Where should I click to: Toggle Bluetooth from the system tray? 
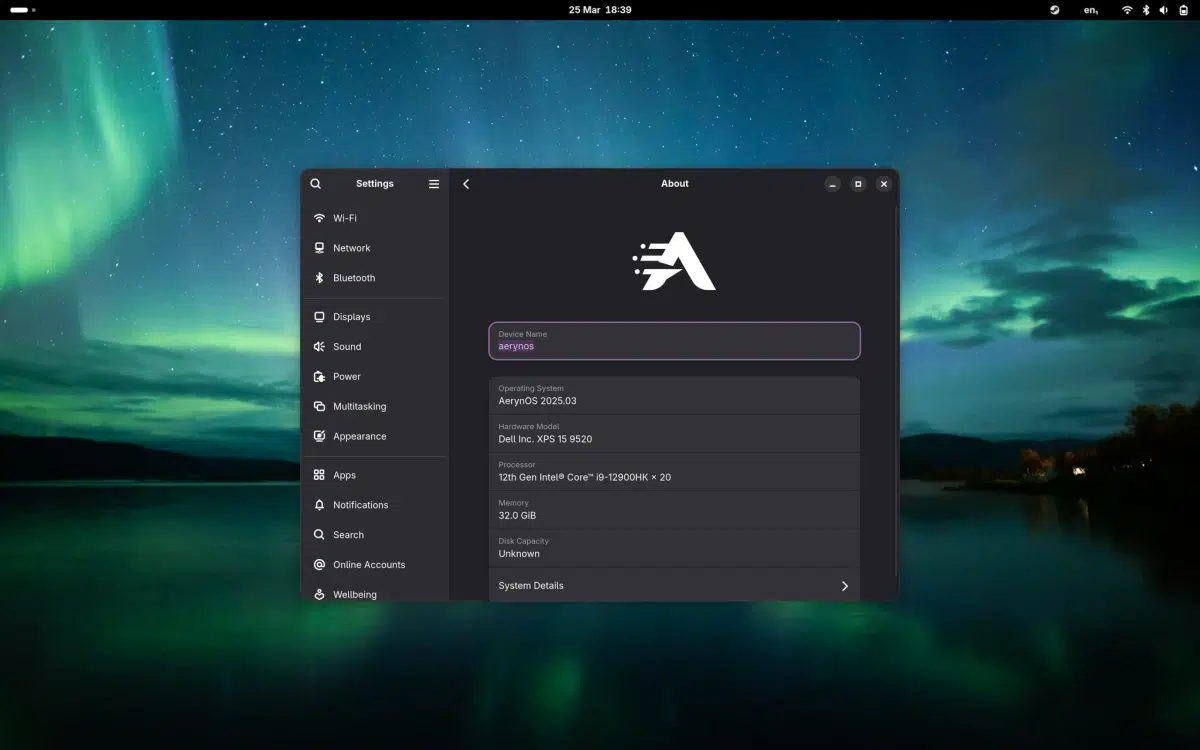[1144, 9]
